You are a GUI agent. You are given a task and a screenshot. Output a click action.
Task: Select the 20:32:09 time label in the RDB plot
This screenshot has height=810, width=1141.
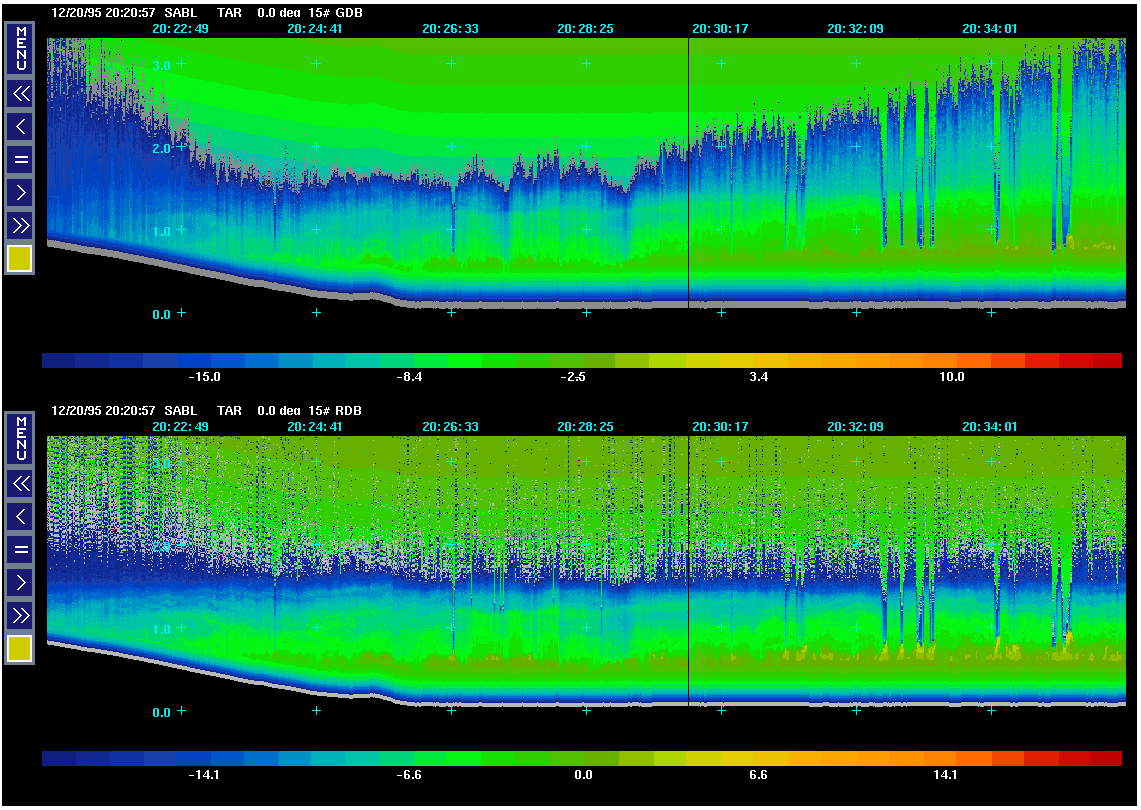855,426
